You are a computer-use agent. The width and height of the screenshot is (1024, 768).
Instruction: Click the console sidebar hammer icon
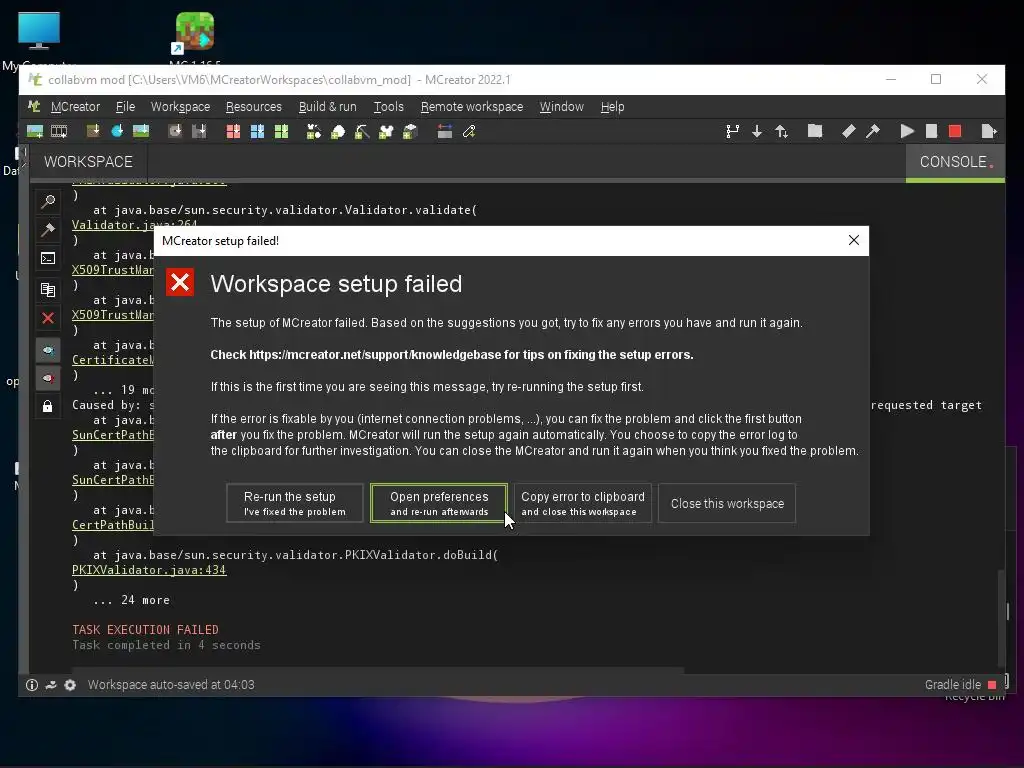[x=48, y=229]
